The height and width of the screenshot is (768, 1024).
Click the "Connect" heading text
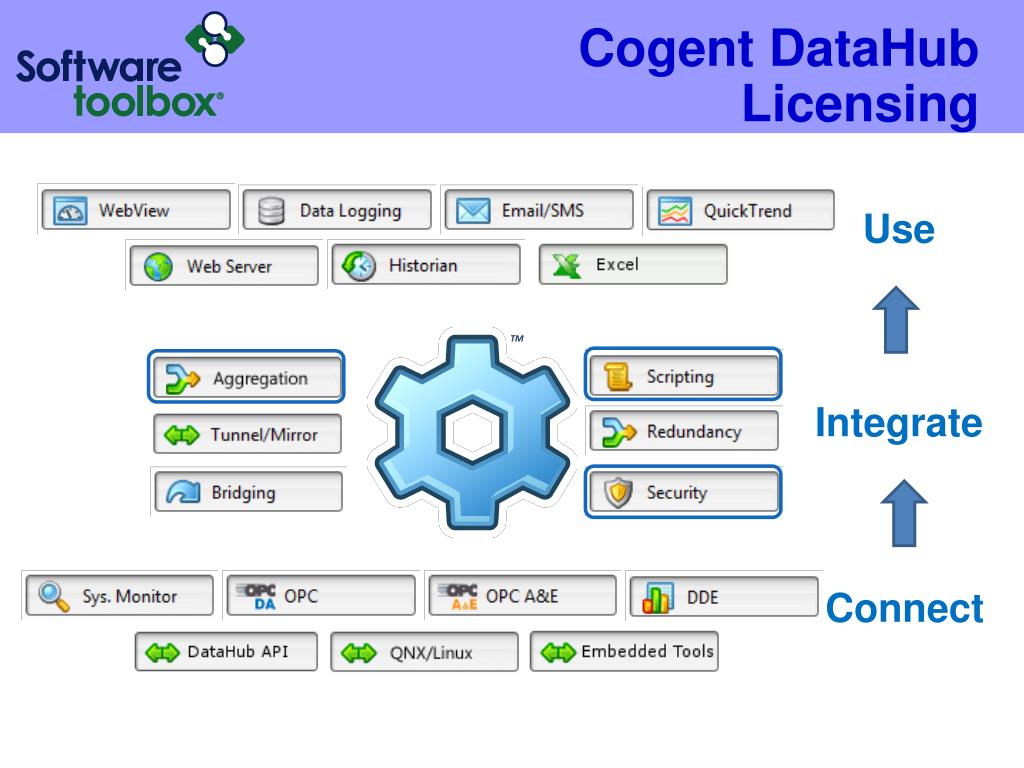[904, 608]
